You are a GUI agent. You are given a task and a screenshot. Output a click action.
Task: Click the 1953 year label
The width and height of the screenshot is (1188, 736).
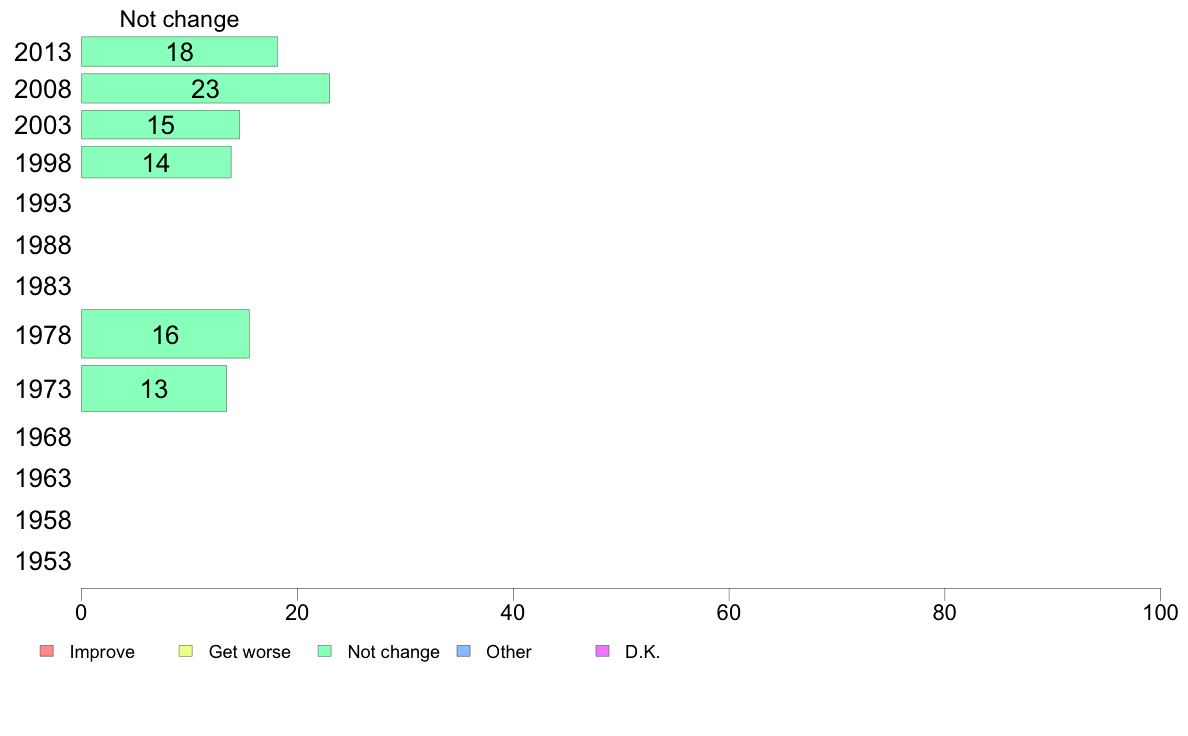(x=43, y=562)
